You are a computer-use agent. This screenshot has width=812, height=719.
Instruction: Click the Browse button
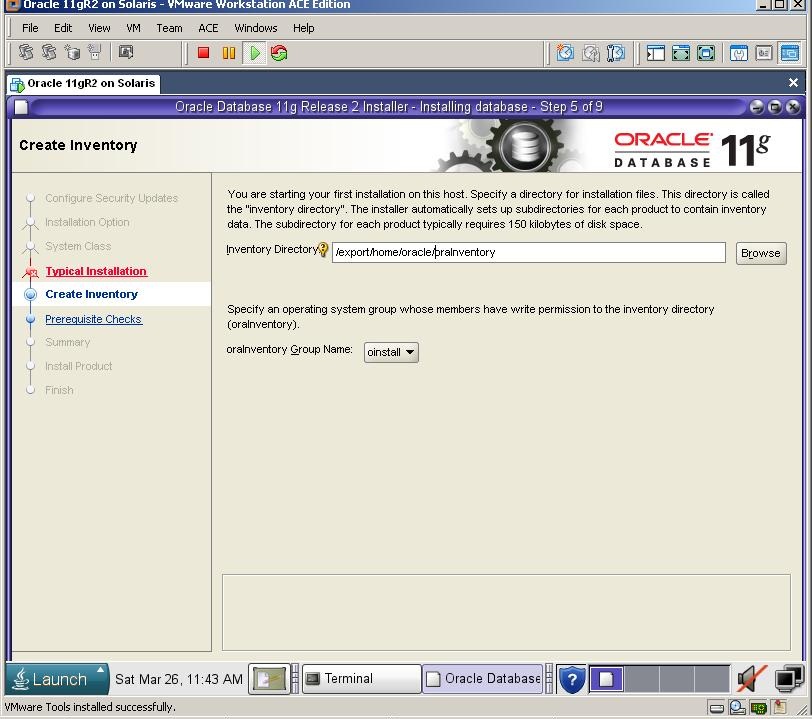pos(760,252)
